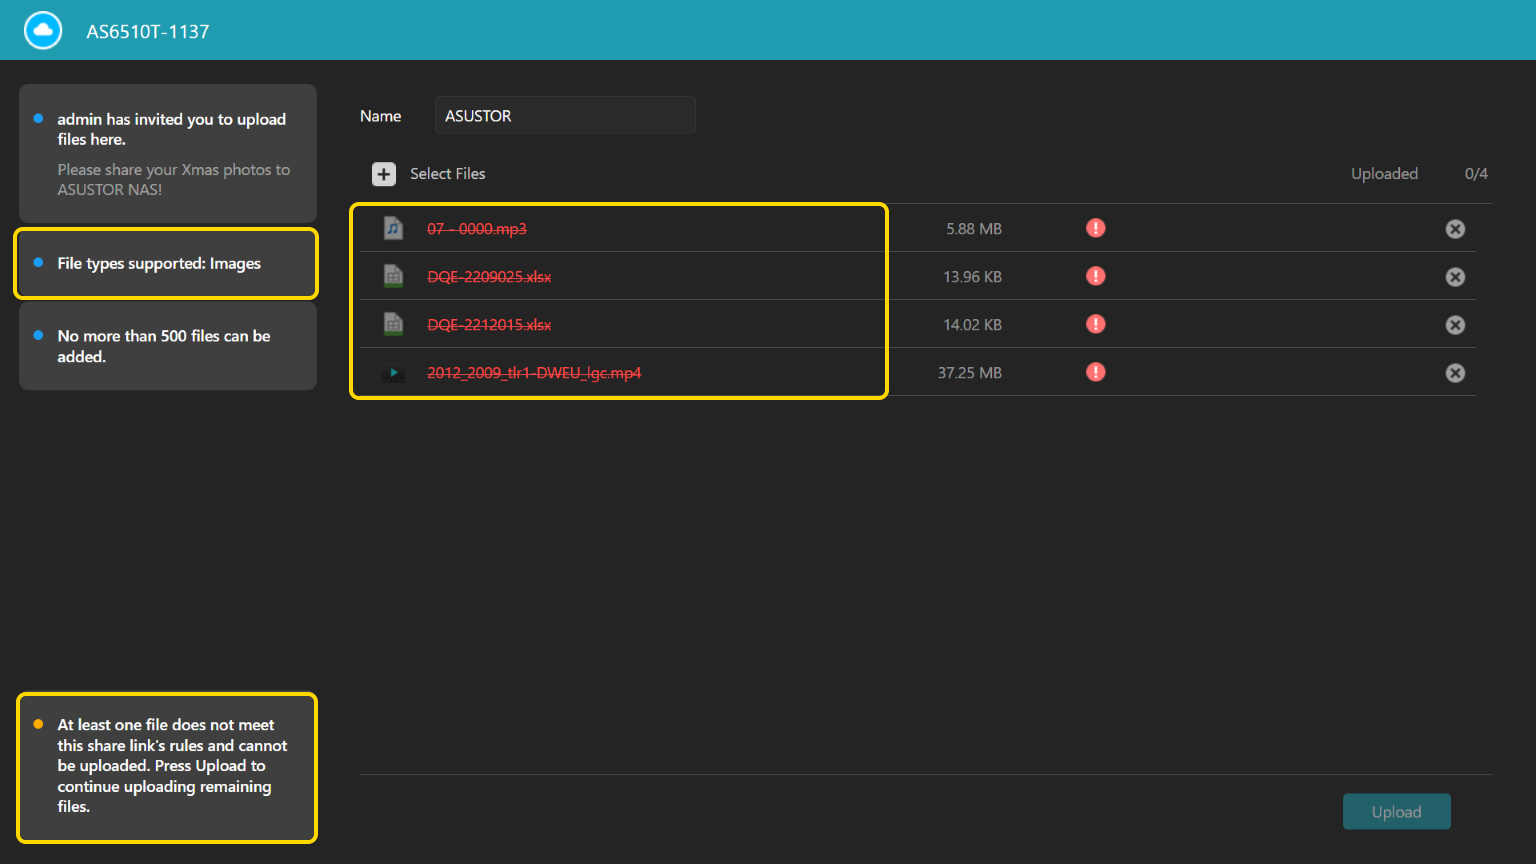Remove DQE-2209025.xlsx from the list
Image resolution: width=1536 pixels, height=864 pixels.
[x=1455, y=277]
